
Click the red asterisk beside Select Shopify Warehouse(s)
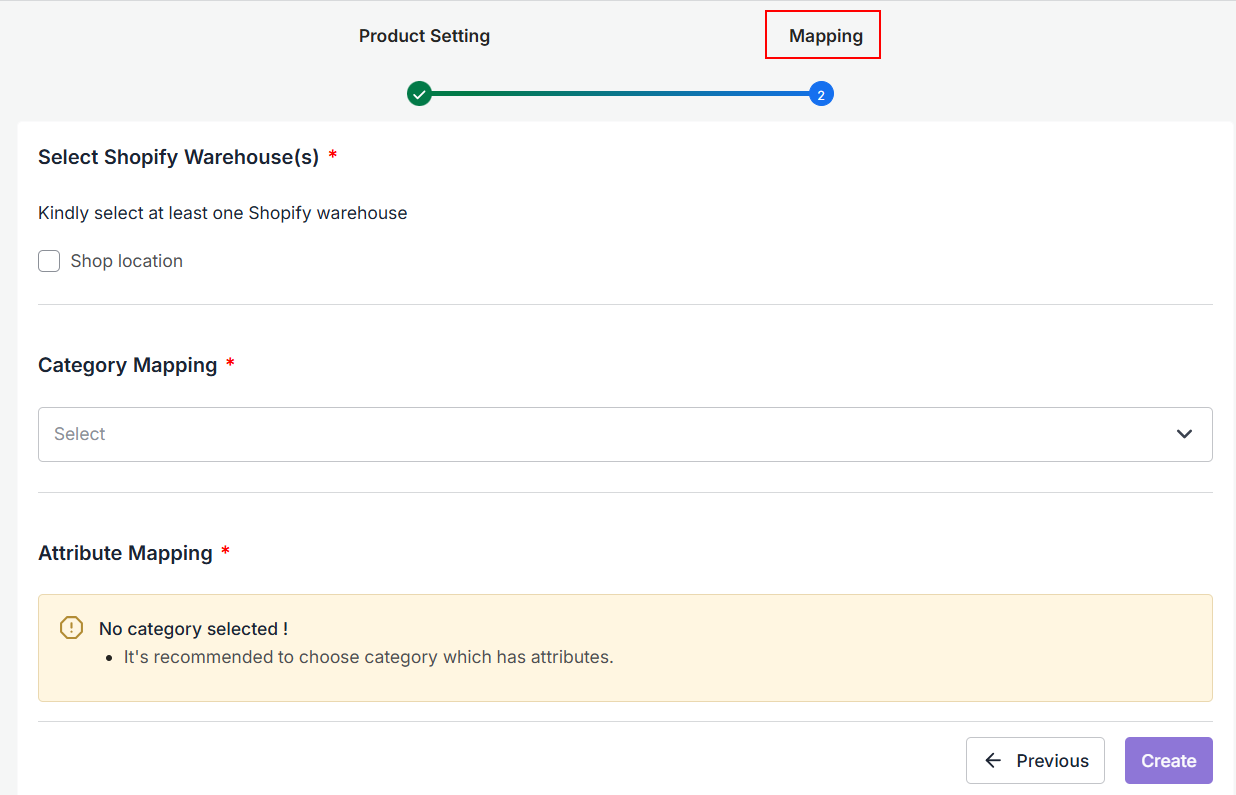[x=333, y=157]
